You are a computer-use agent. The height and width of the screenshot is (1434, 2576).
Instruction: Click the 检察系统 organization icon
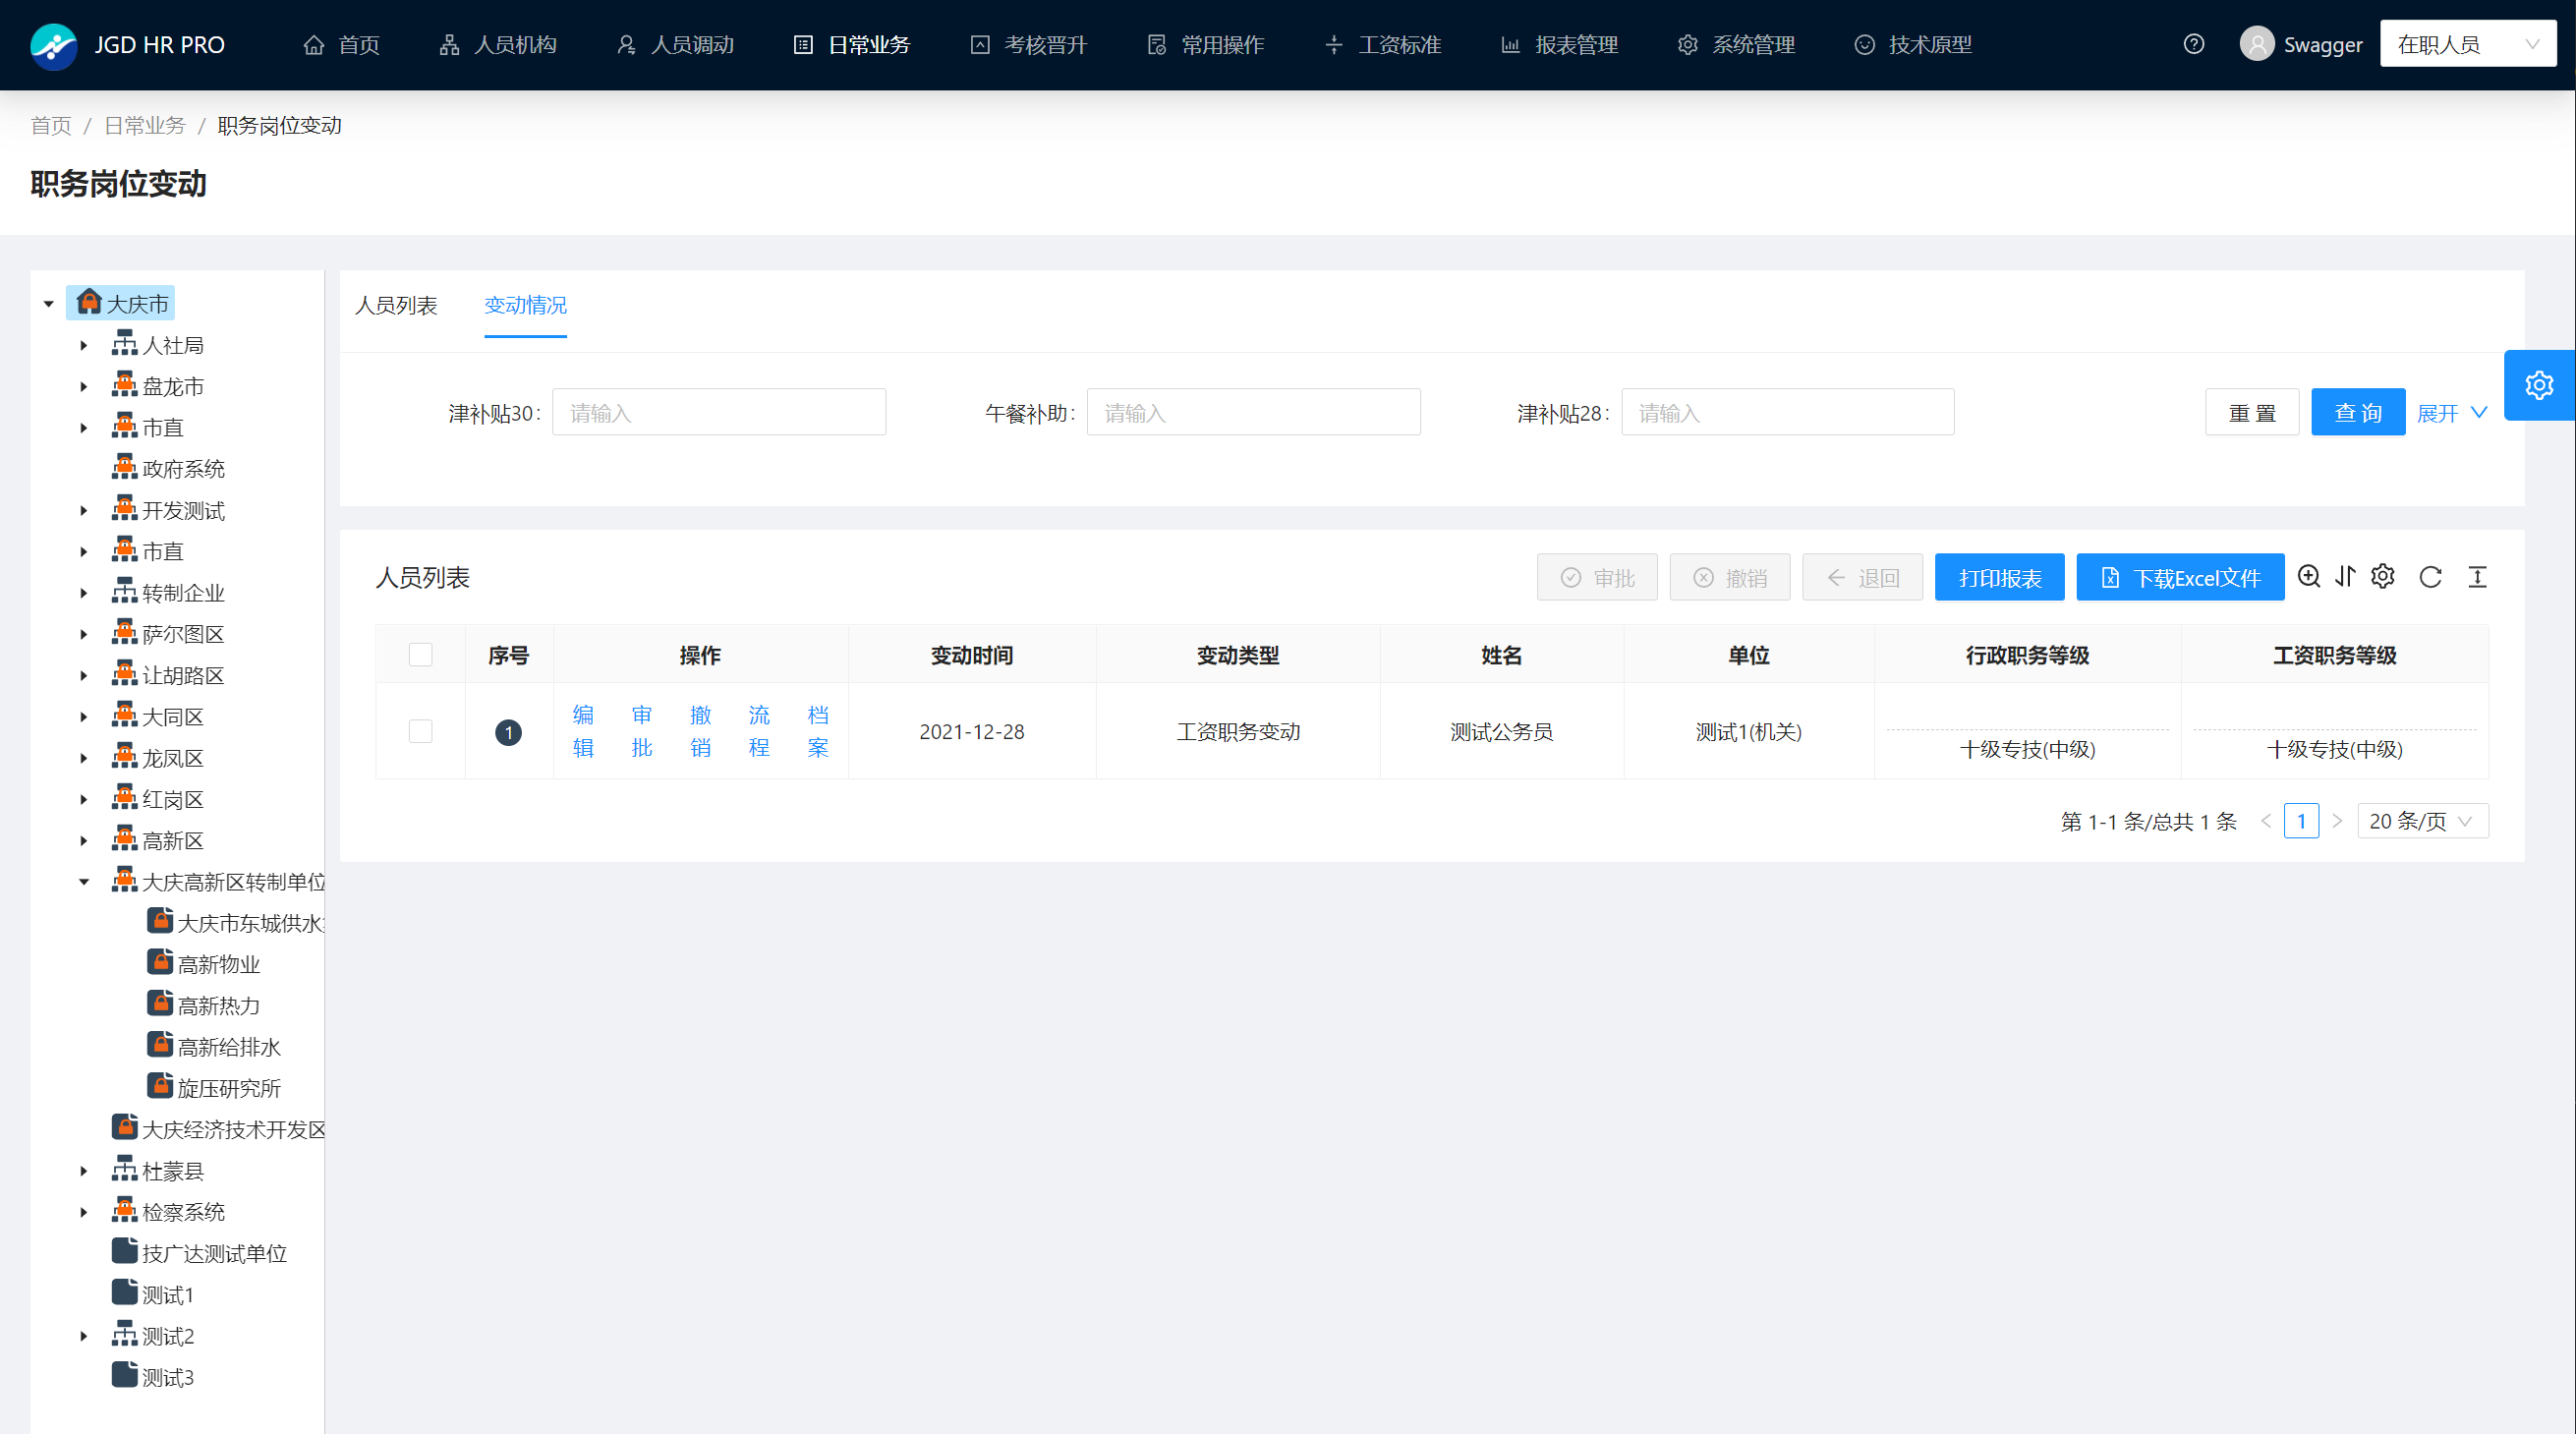pyautogui.click(x=124, y=1209)
